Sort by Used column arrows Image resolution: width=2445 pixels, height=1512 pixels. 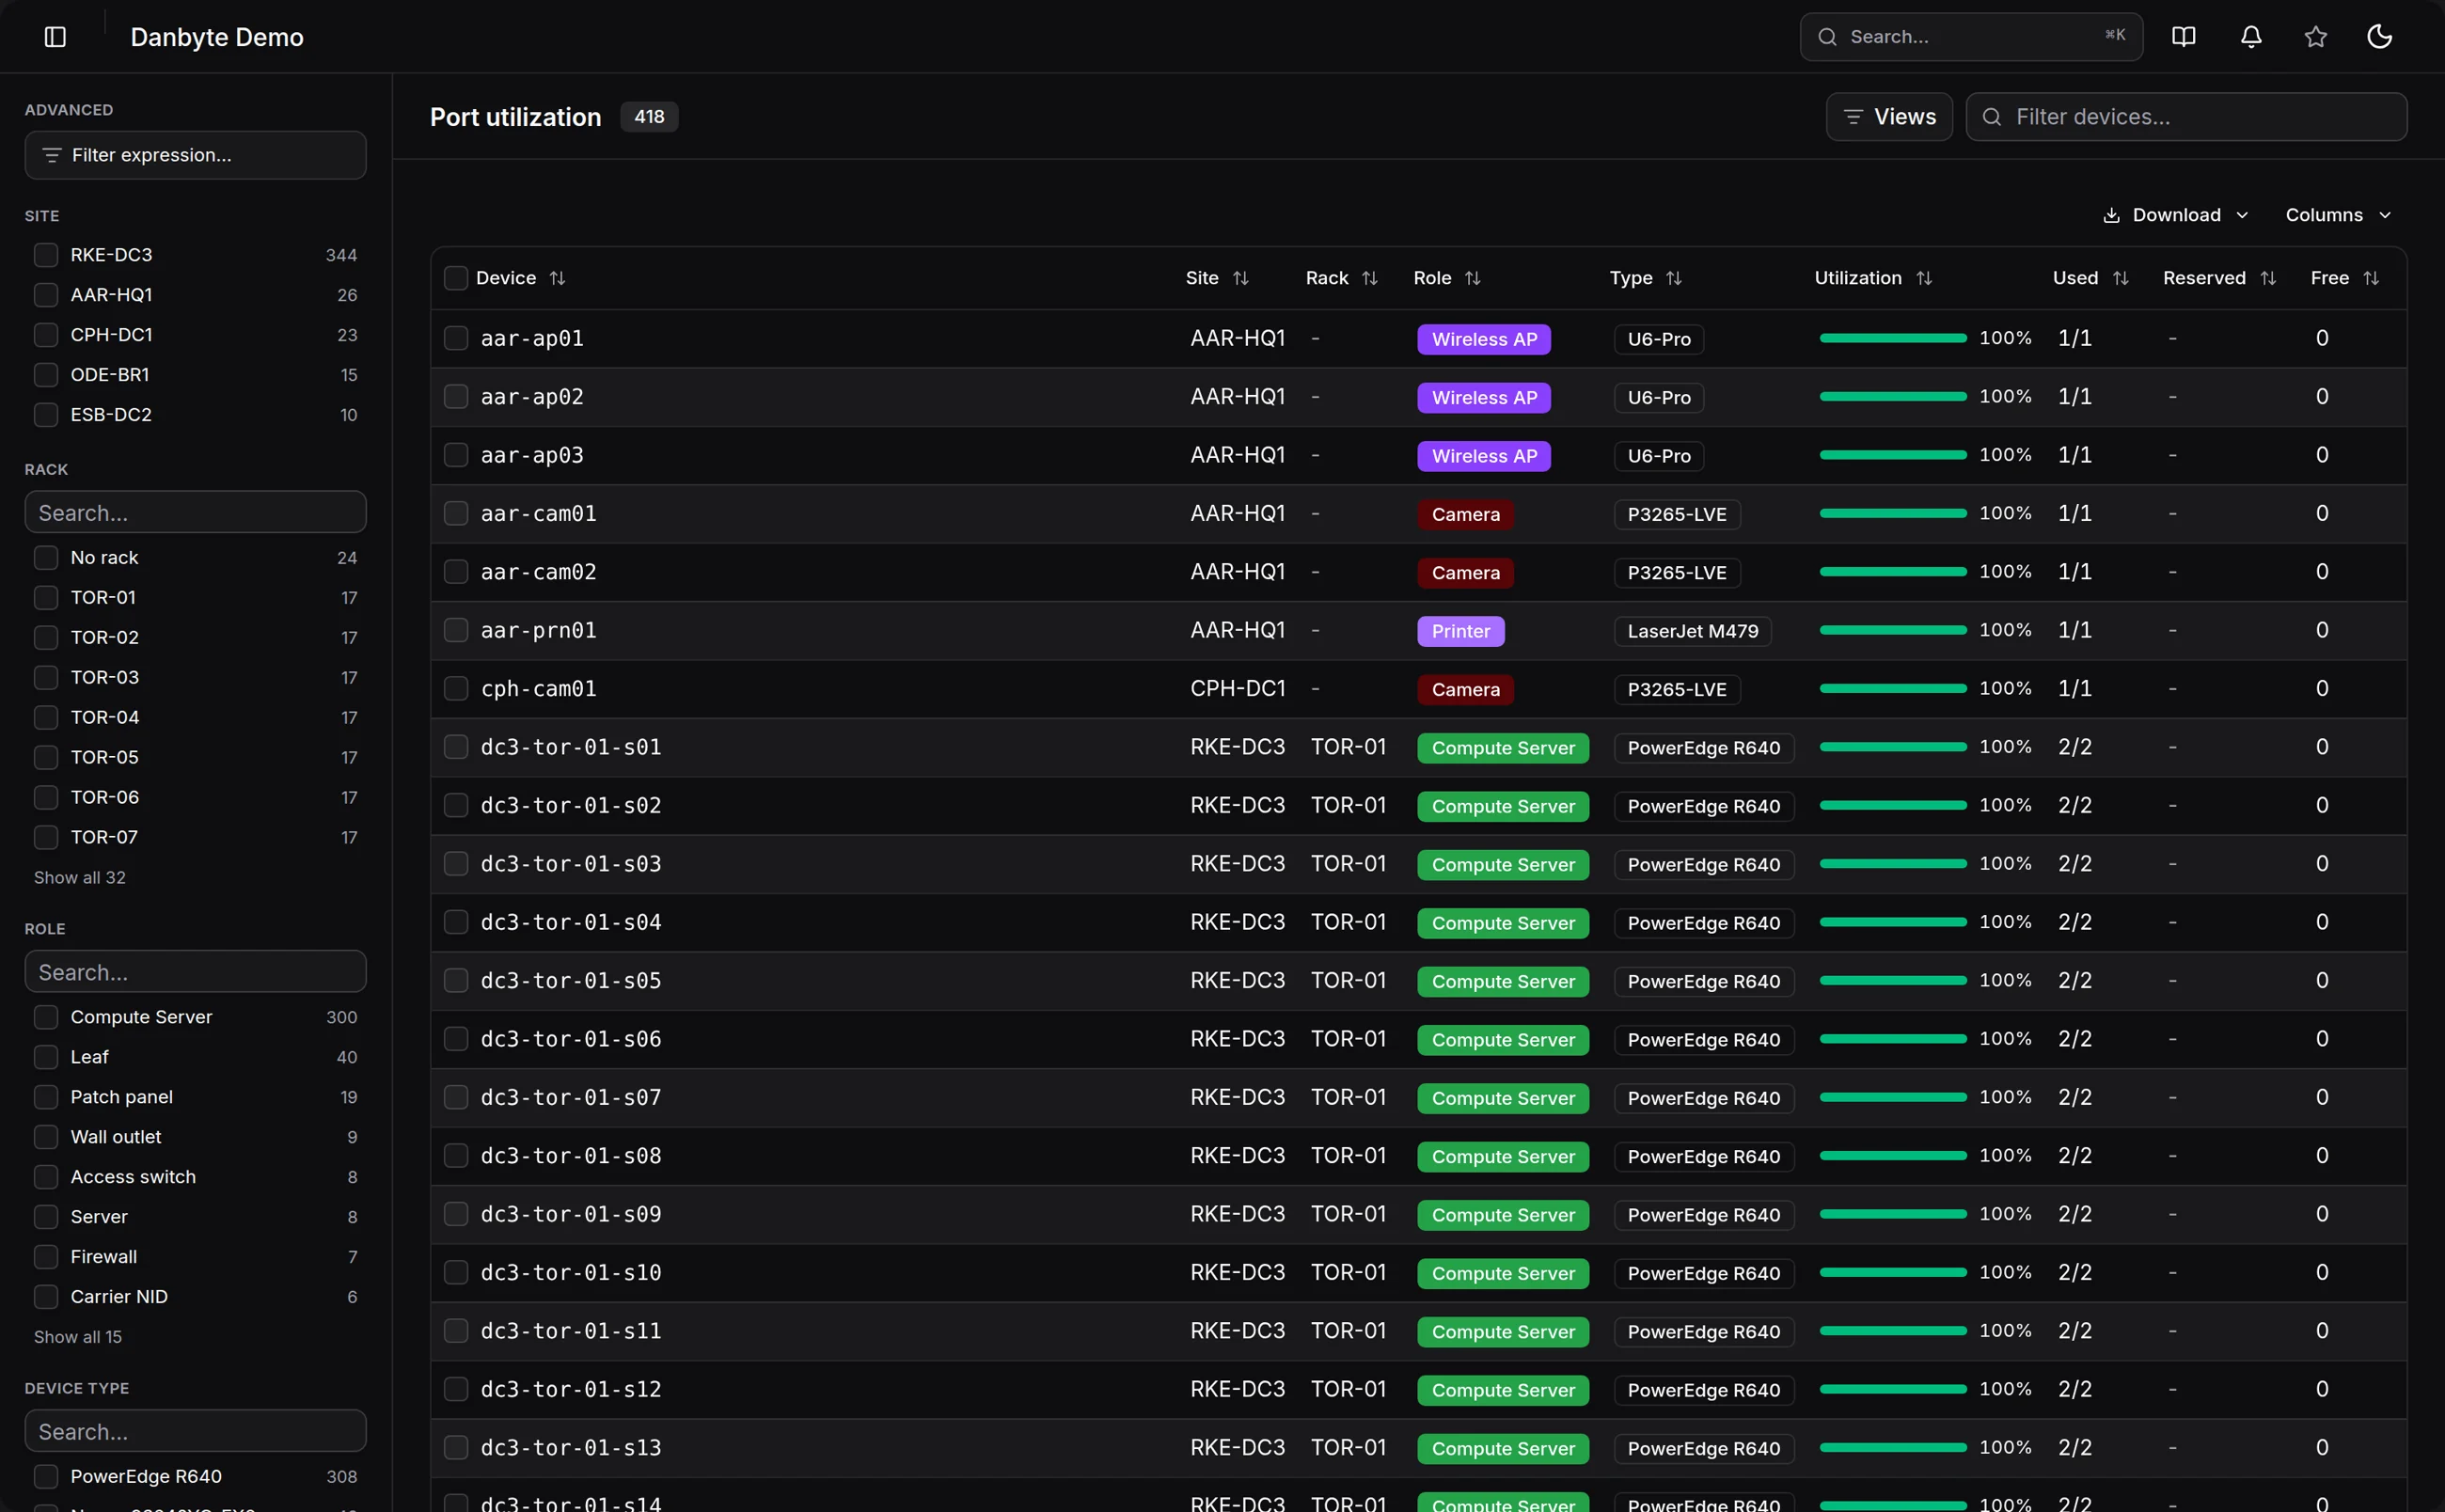(2120, 278)
